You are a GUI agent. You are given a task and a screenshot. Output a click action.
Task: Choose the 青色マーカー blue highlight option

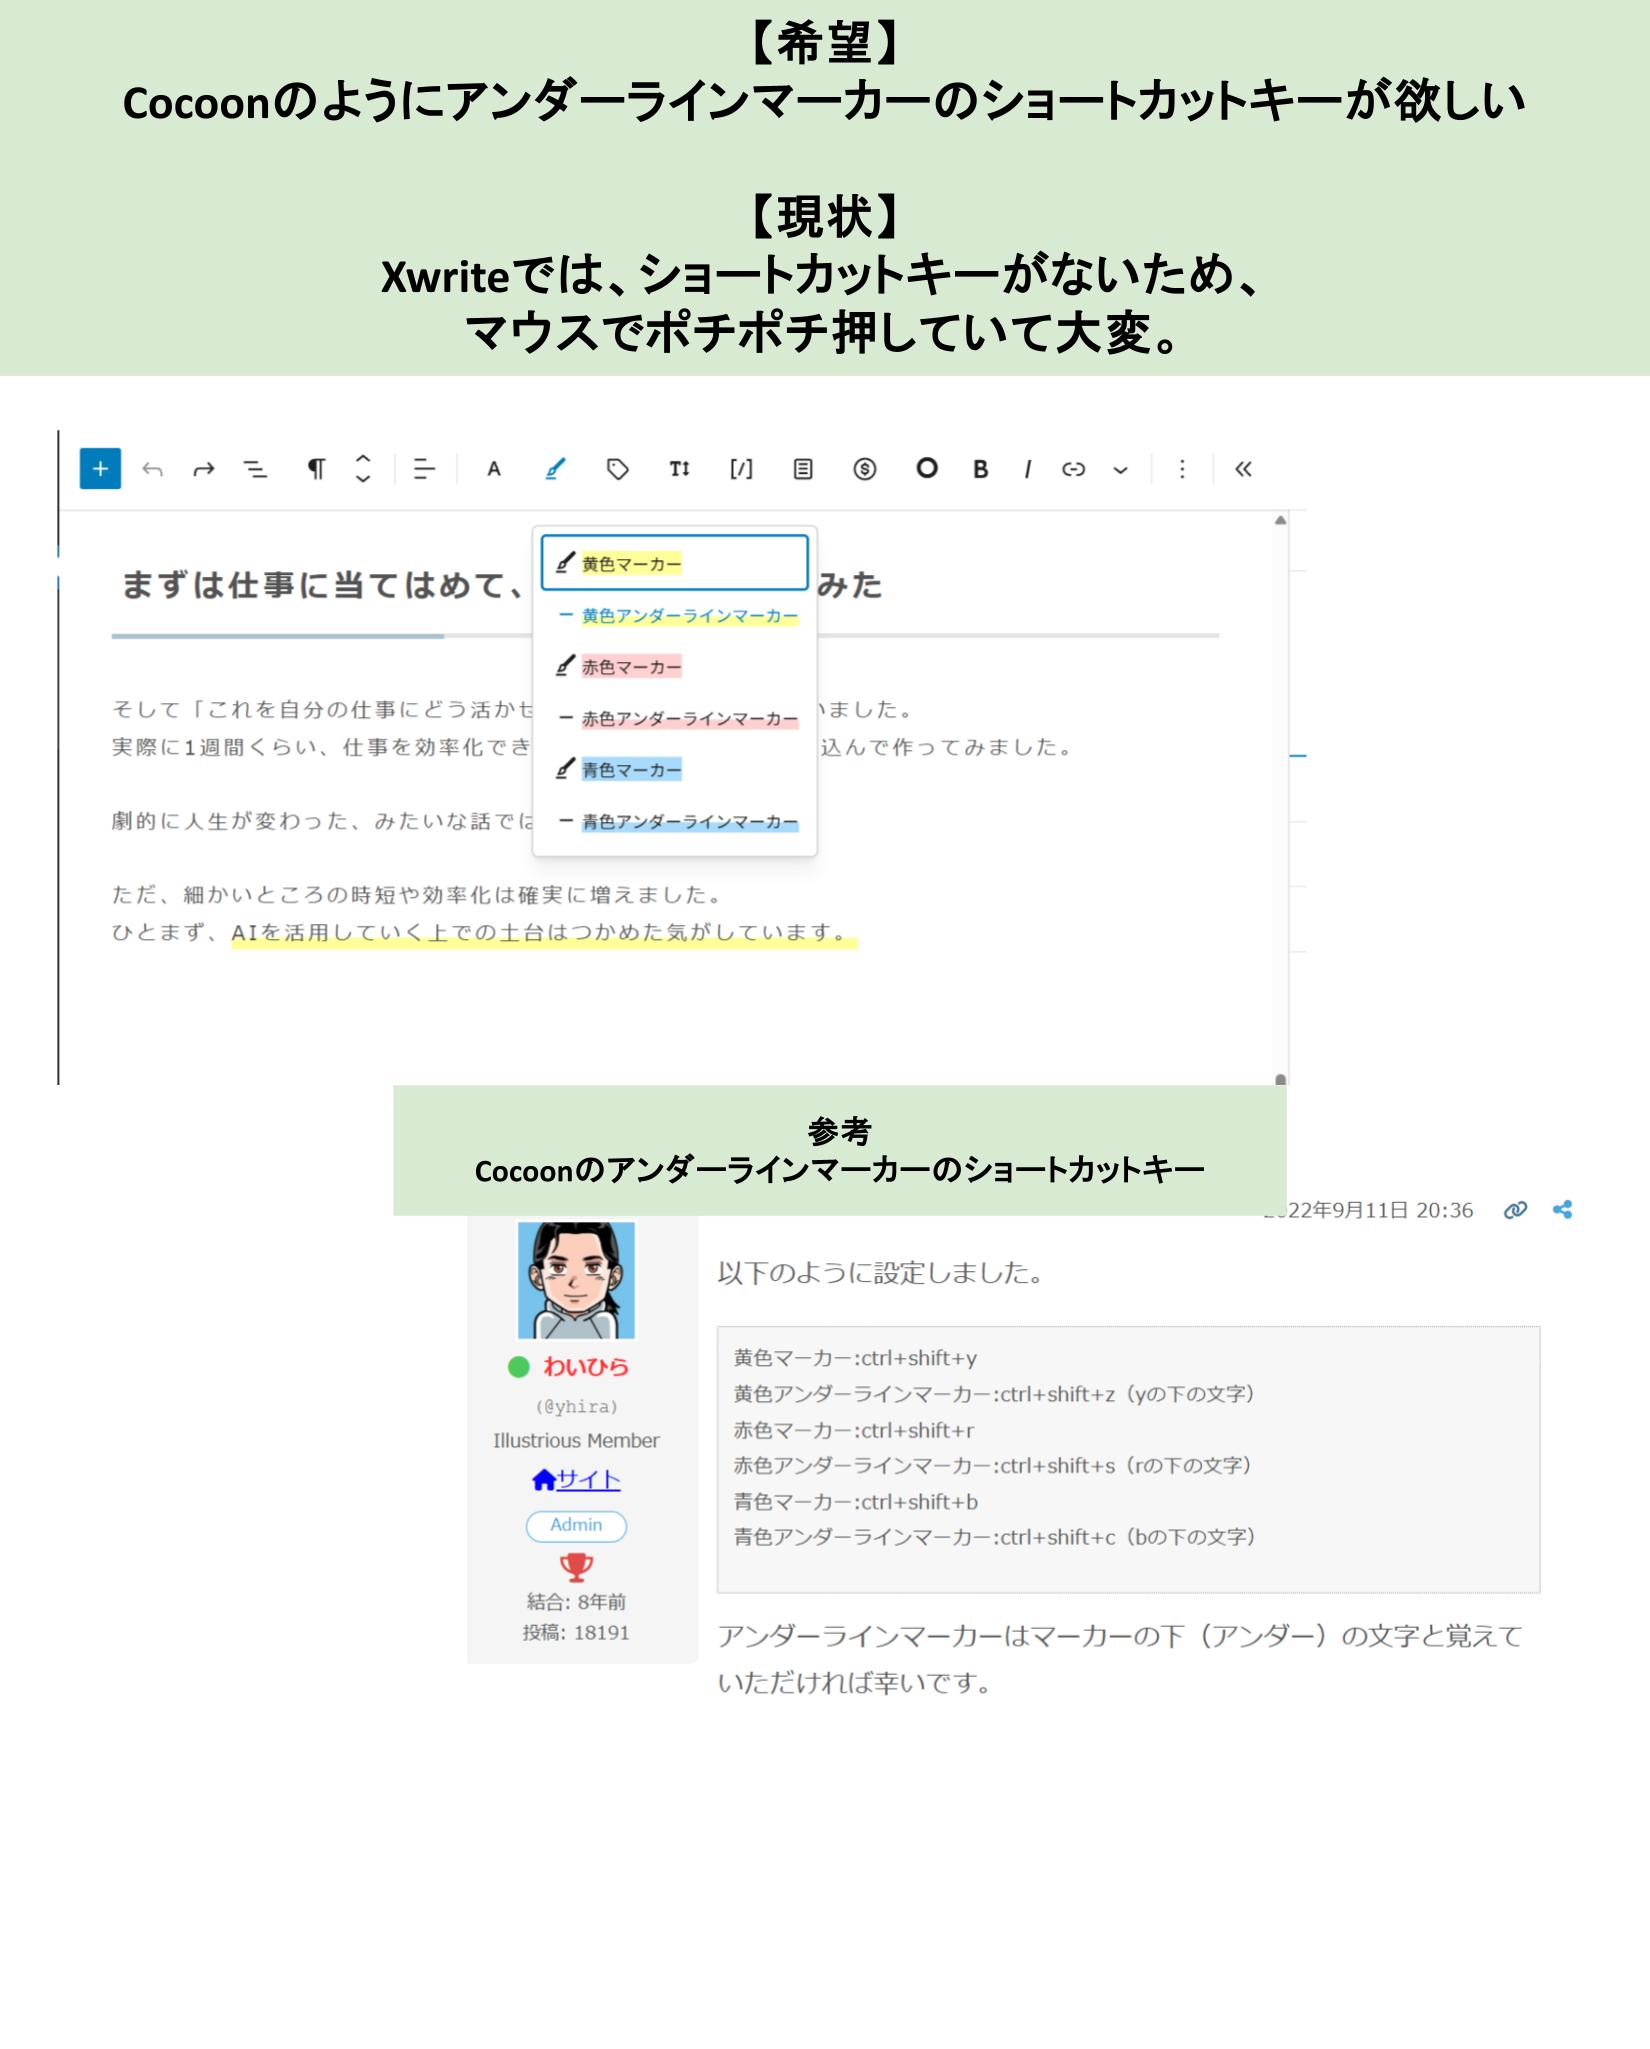(631, 770)
